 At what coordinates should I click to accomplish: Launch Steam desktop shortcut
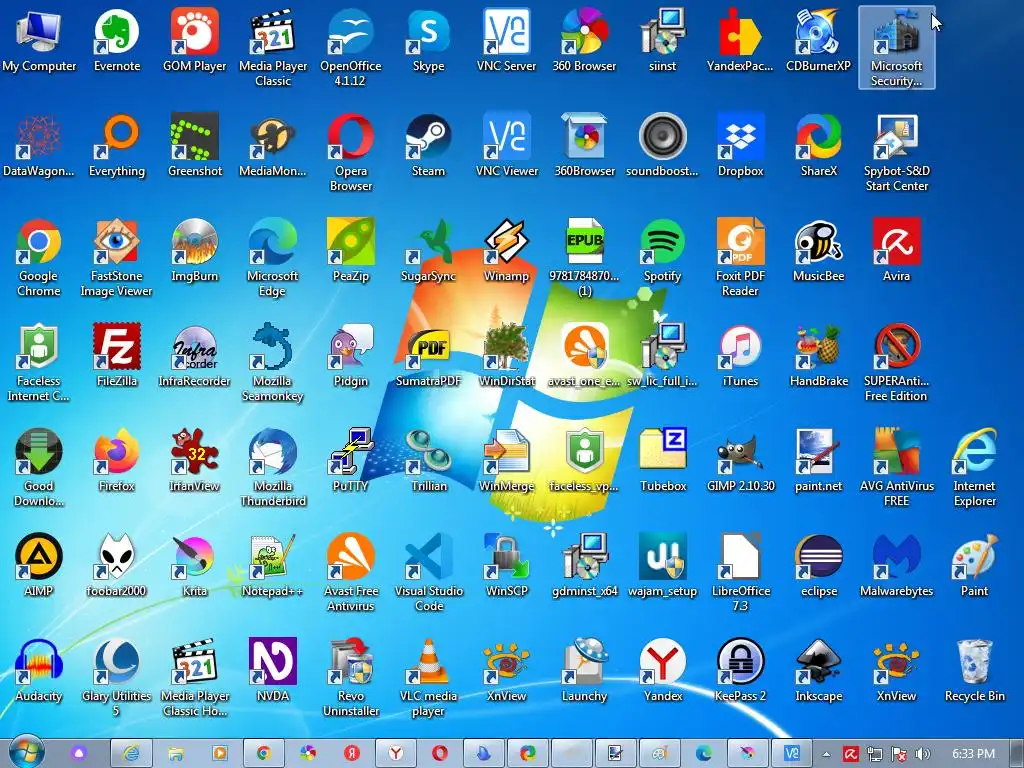[428, 146]
